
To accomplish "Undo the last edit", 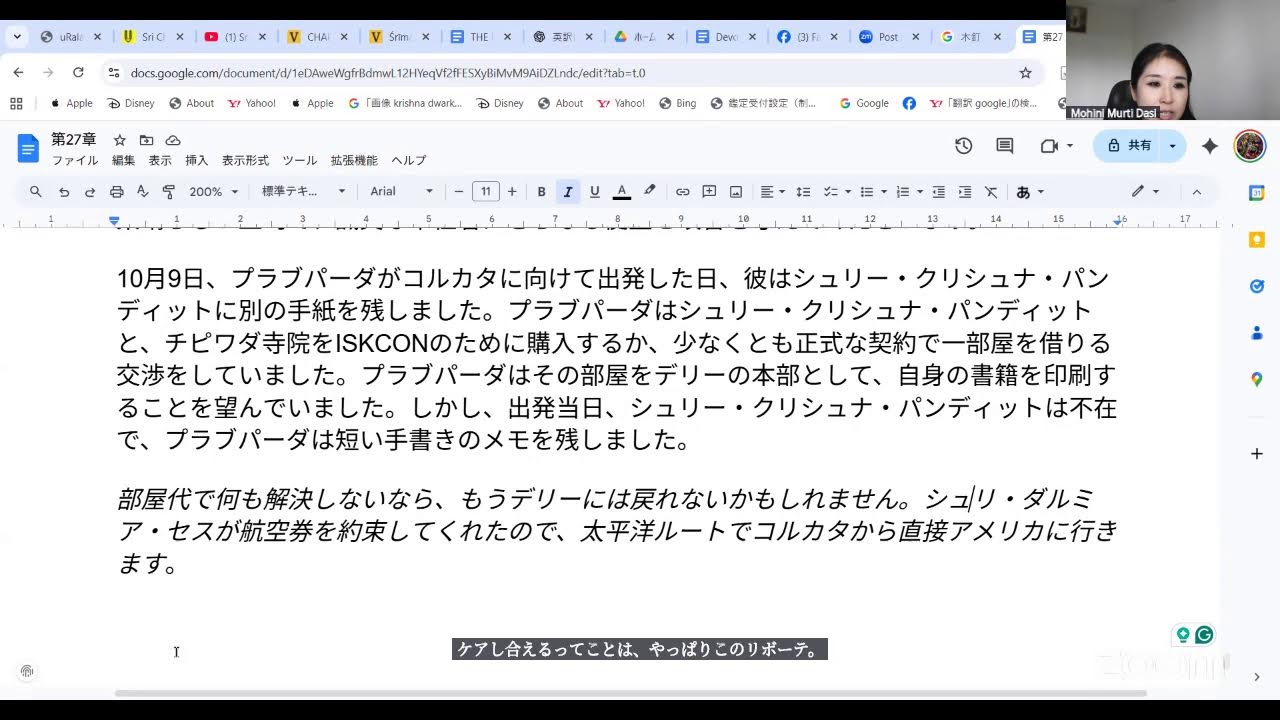I will 64,192.
